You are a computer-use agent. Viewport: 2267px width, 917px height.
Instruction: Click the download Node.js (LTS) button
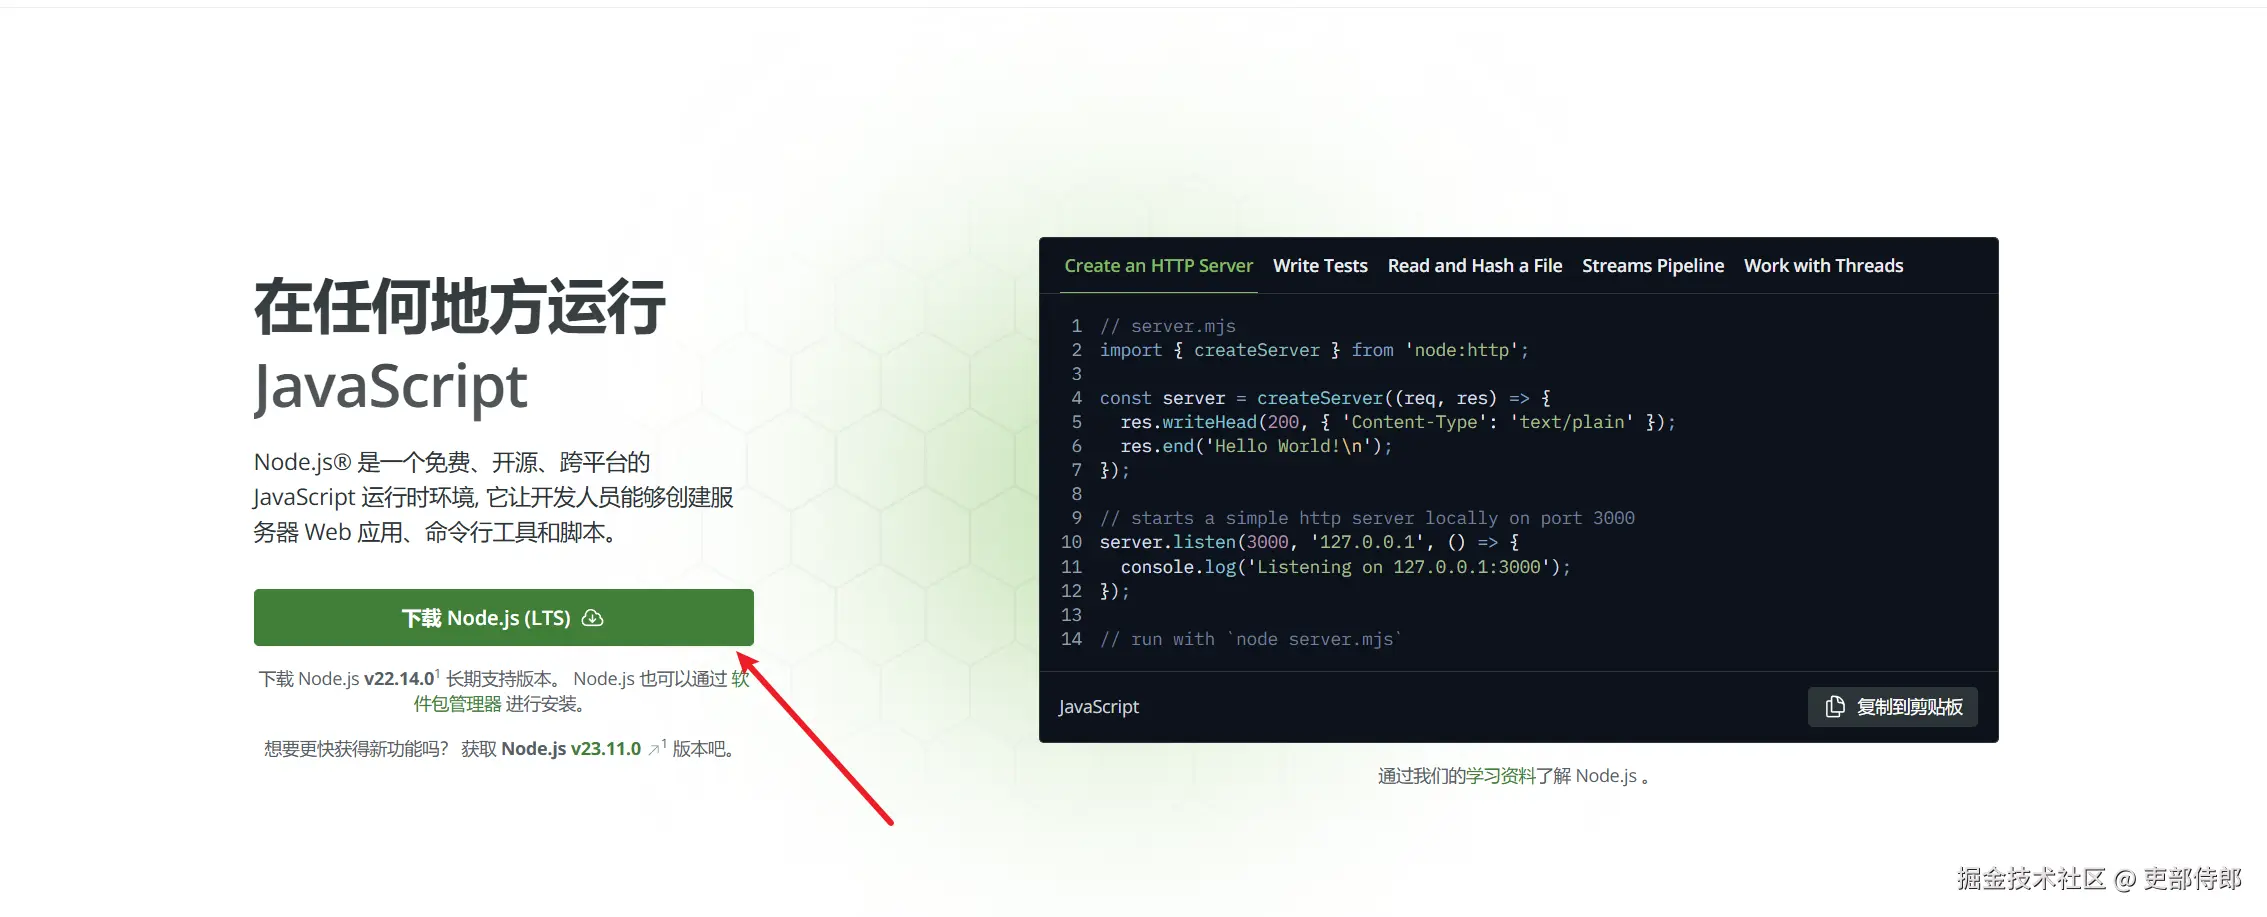pyautogui.click(x=503, y=617)
